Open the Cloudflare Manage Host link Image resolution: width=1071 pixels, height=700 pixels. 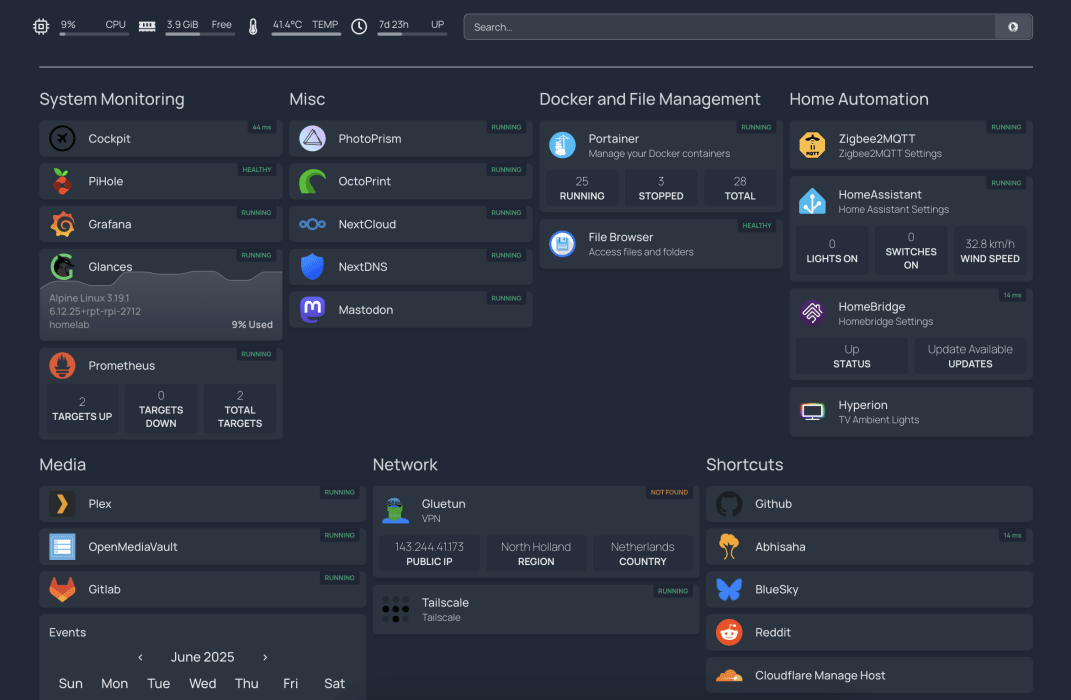pos(869,675)
